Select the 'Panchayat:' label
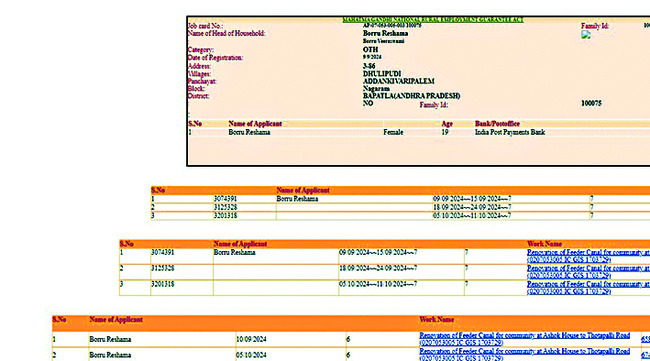Screen dimensions: 650x361 [x=202, y=81]
